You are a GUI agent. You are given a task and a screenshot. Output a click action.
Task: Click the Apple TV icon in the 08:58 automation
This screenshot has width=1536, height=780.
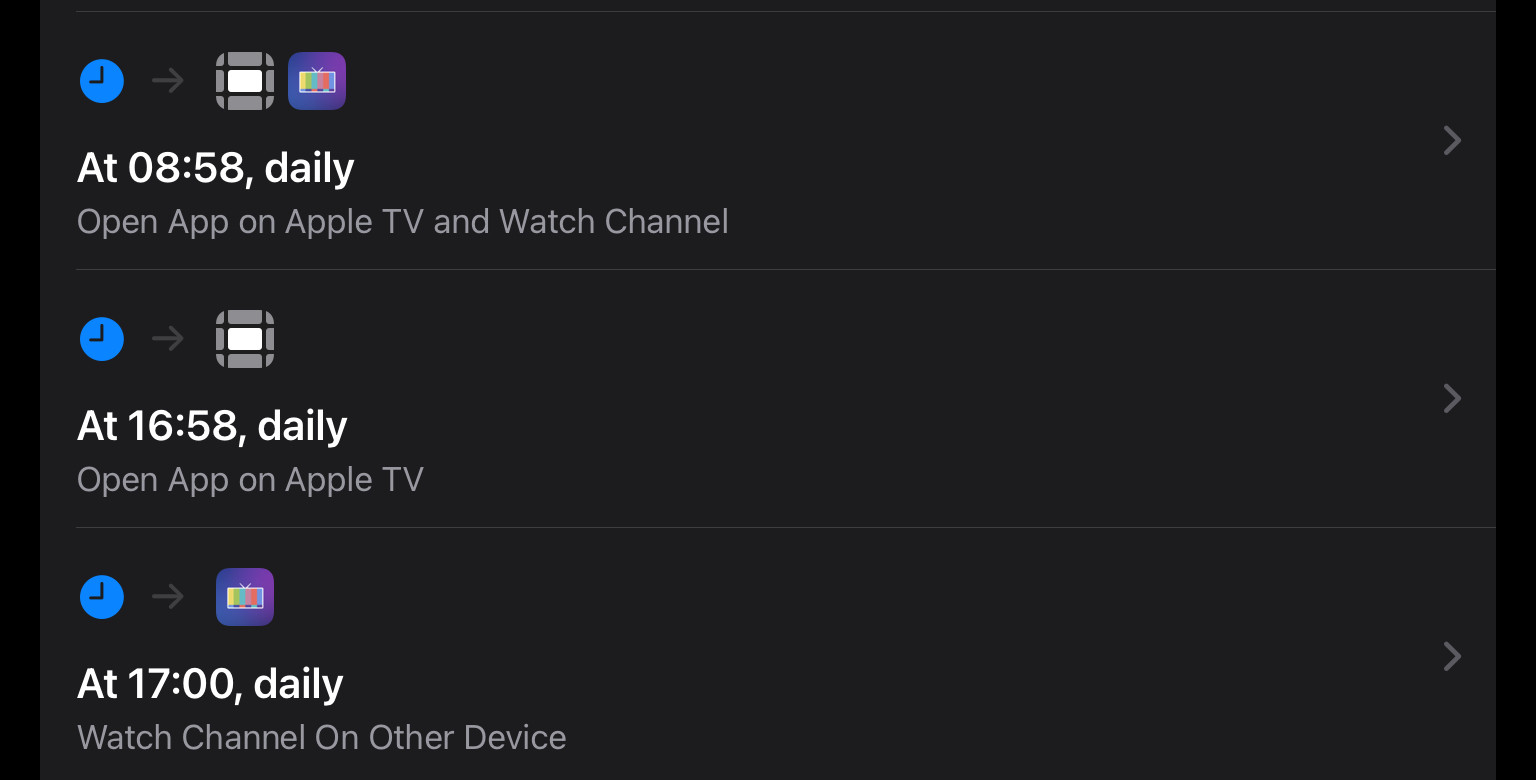(x=245, y=81)
